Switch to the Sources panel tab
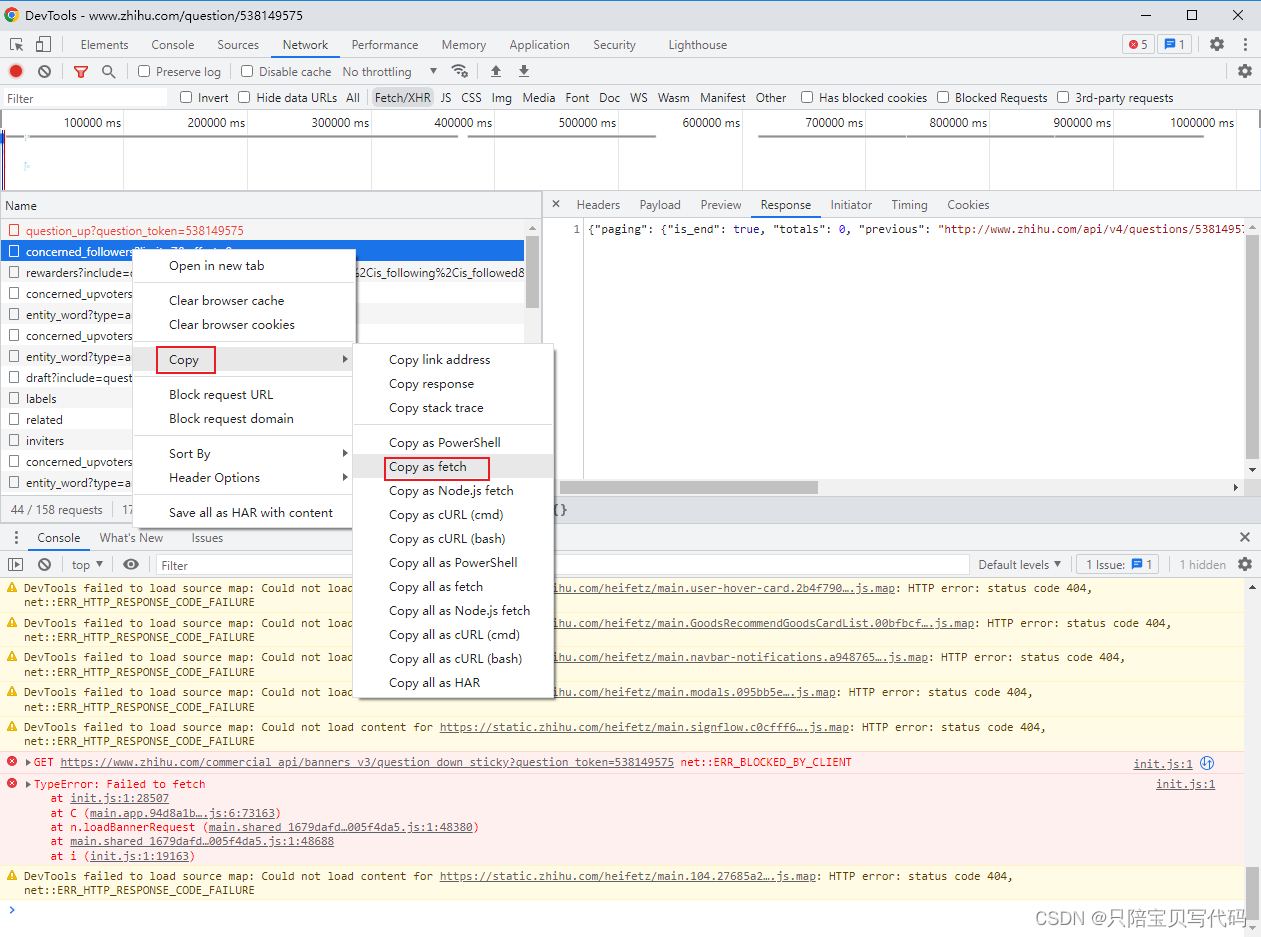Screen dimensions: 1261x937 point(238,44)
